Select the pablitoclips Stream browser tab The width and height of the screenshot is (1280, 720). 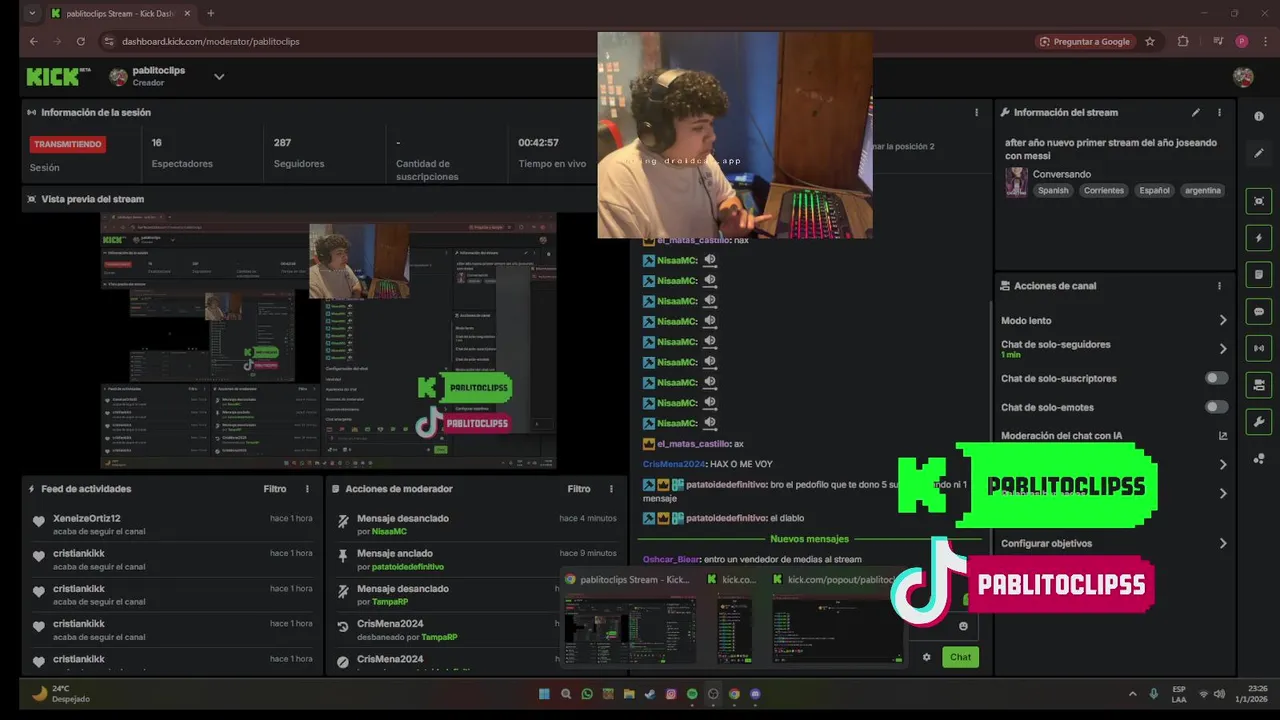120,14
